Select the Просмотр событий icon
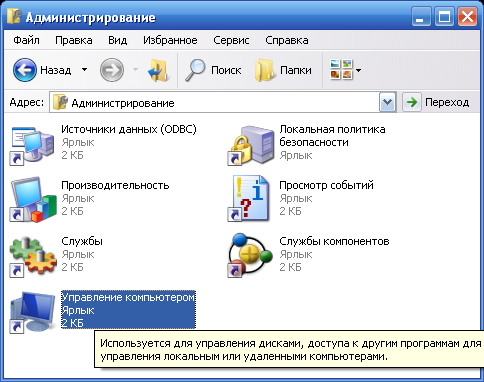The width and height of the screenshot is (484, 382). click(x=249, y=198)
